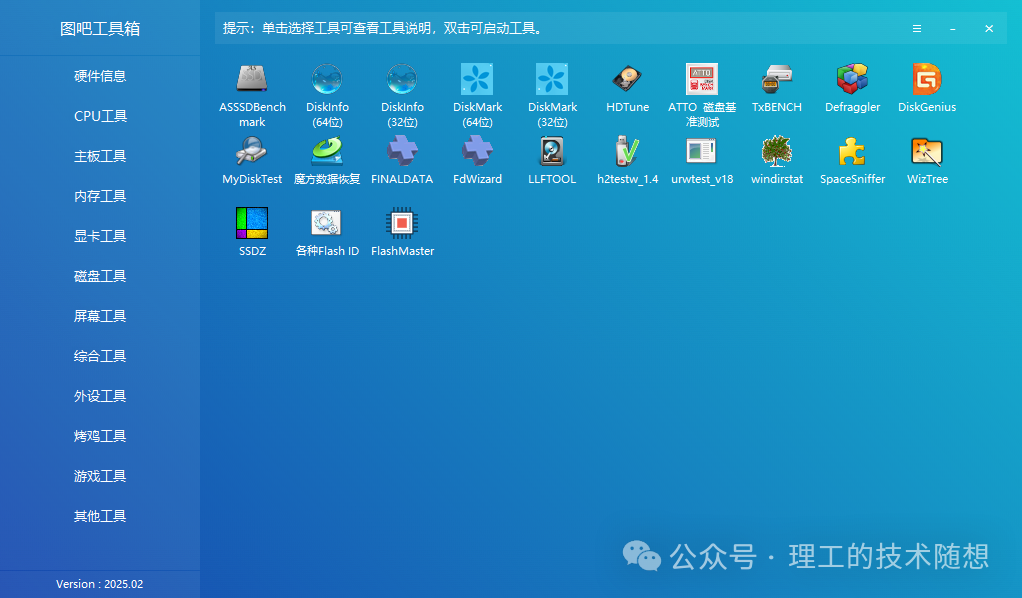
Task: Open DiskInfo (64位)
Action: point(326,90)
